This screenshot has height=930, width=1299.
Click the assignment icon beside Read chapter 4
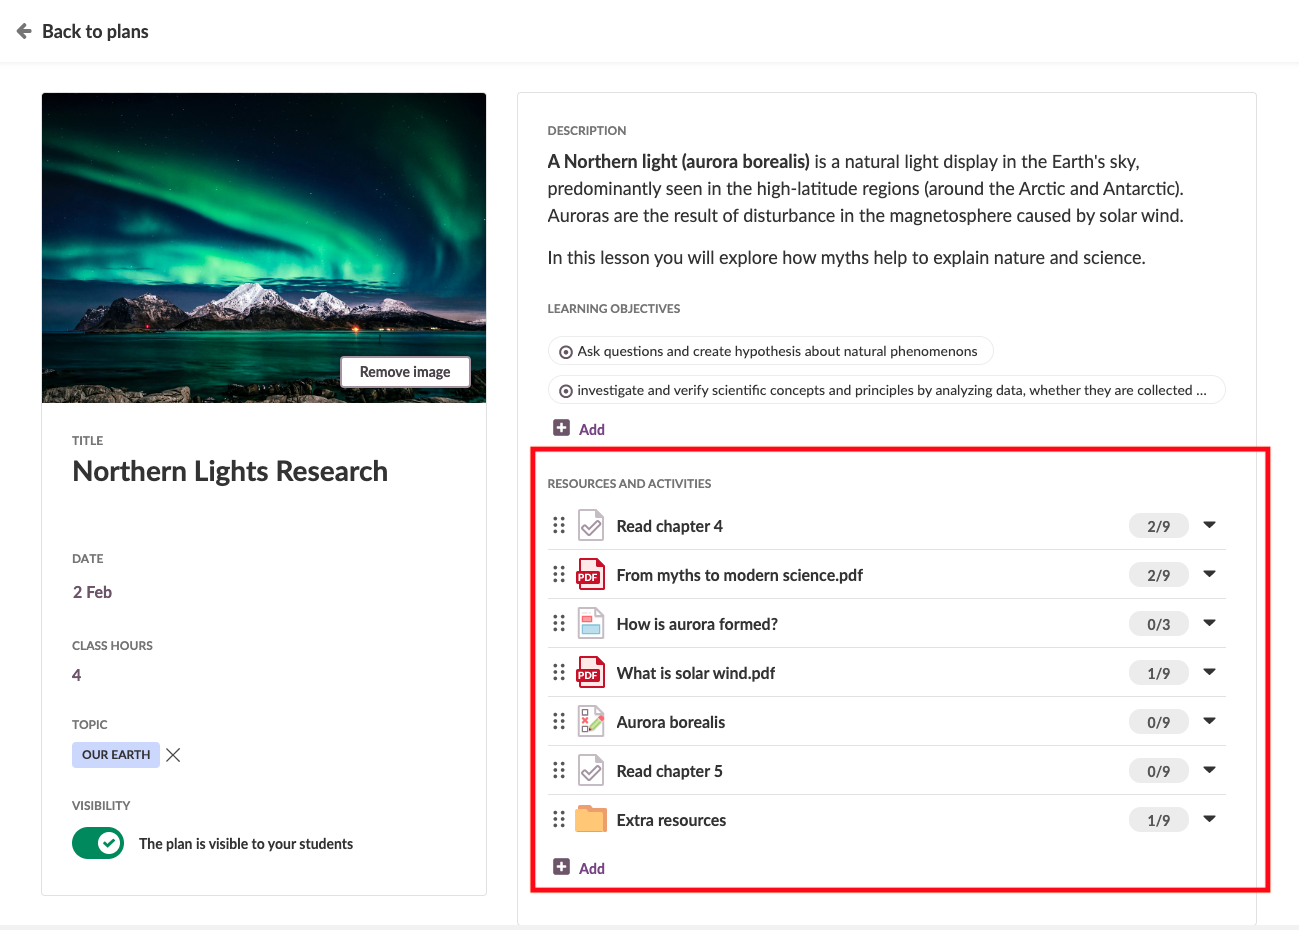(x=590, y=526)
